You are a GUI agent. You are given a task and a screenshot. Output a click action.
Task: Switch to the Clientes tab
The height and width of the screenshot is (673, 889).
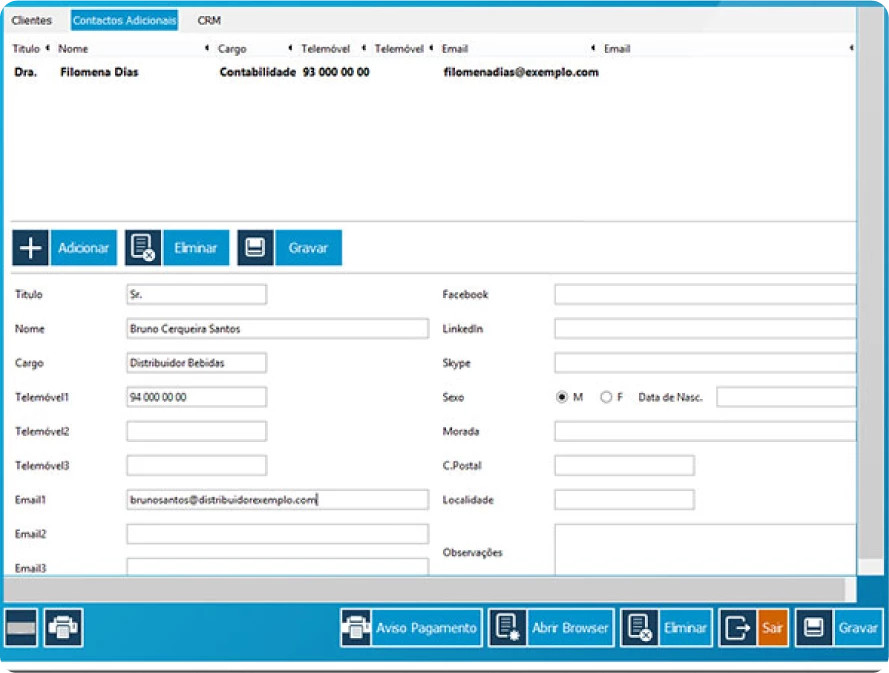coord(31,20)
